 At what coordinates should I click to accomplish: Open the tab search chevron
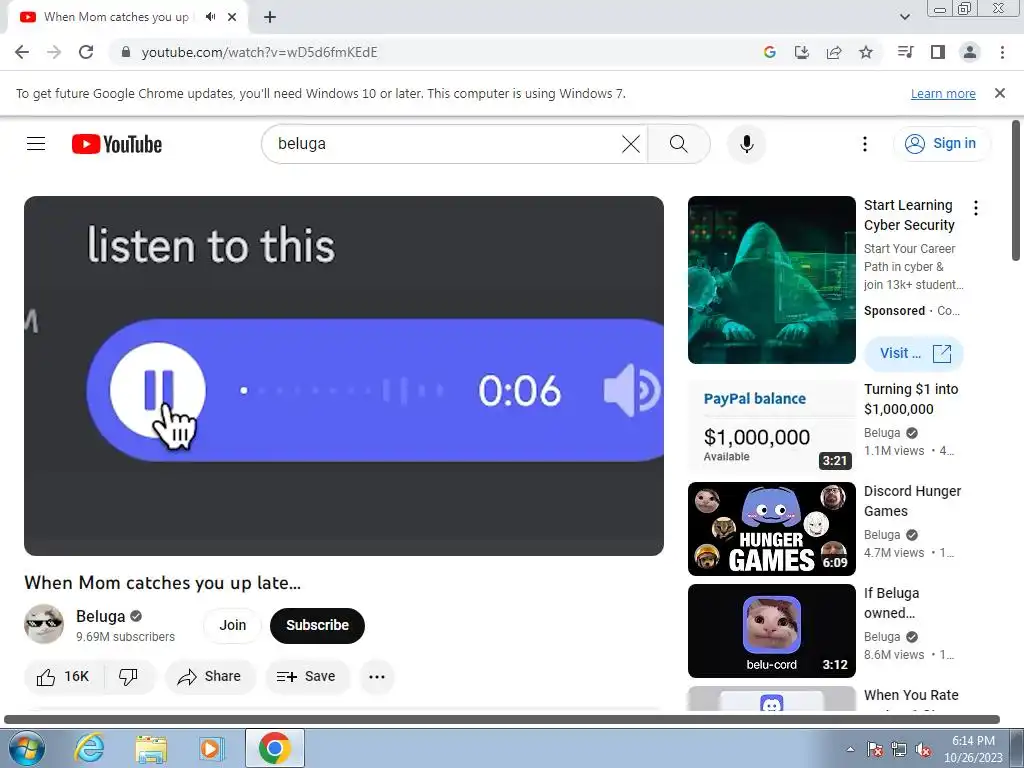click(x=904, y=17)
